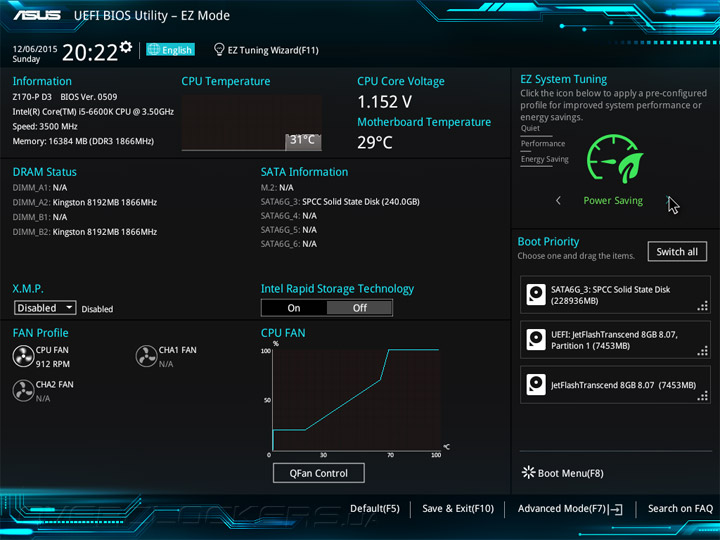Screen dimensions: 720x540
Task: Click the EZ Tuning Wizard lightbulb icon
Action: point(219,50)
